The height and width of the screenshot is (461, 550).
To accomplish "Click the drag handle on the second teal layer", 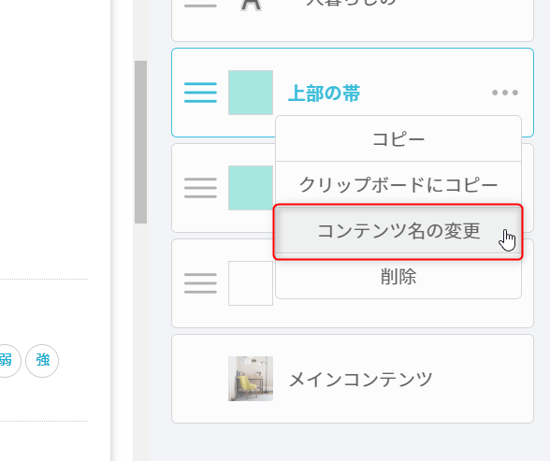I will 200,188.
